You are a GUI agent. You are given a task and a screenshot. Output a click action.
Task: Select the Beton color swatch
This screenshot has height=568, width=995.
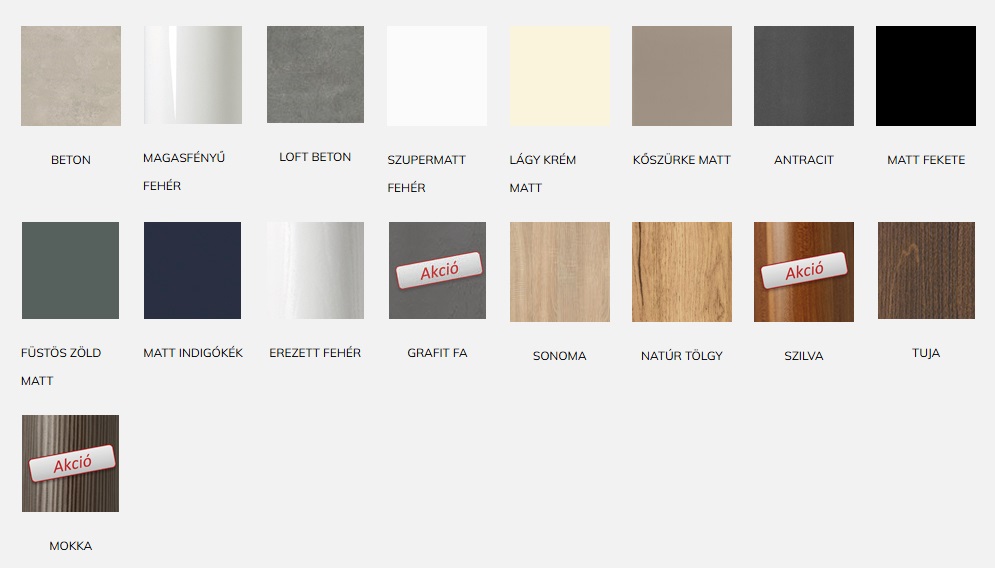tap(70, 76)
